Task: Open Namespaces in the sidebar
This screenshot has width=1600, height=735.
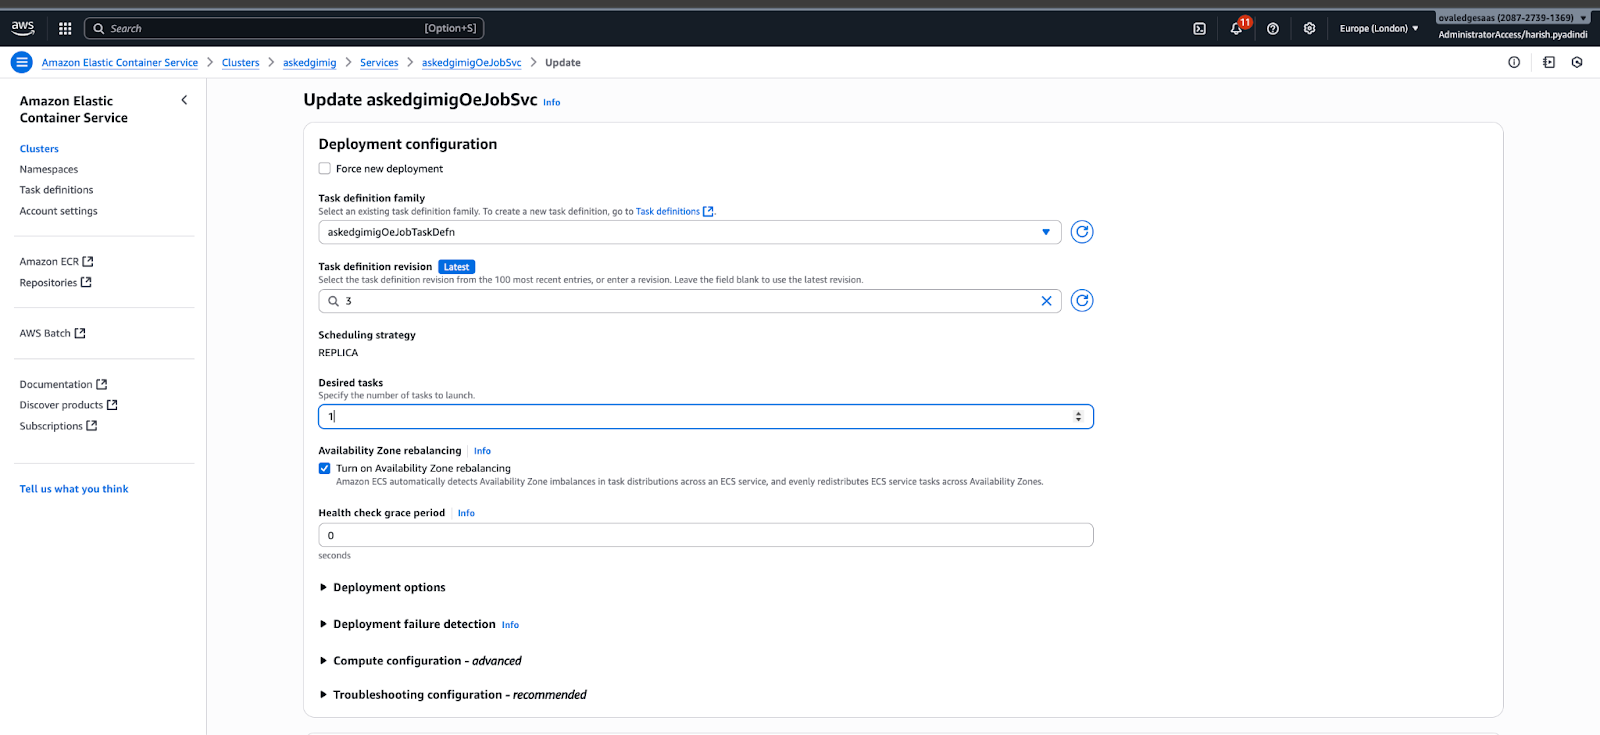Action: click(x=48, y=170)
